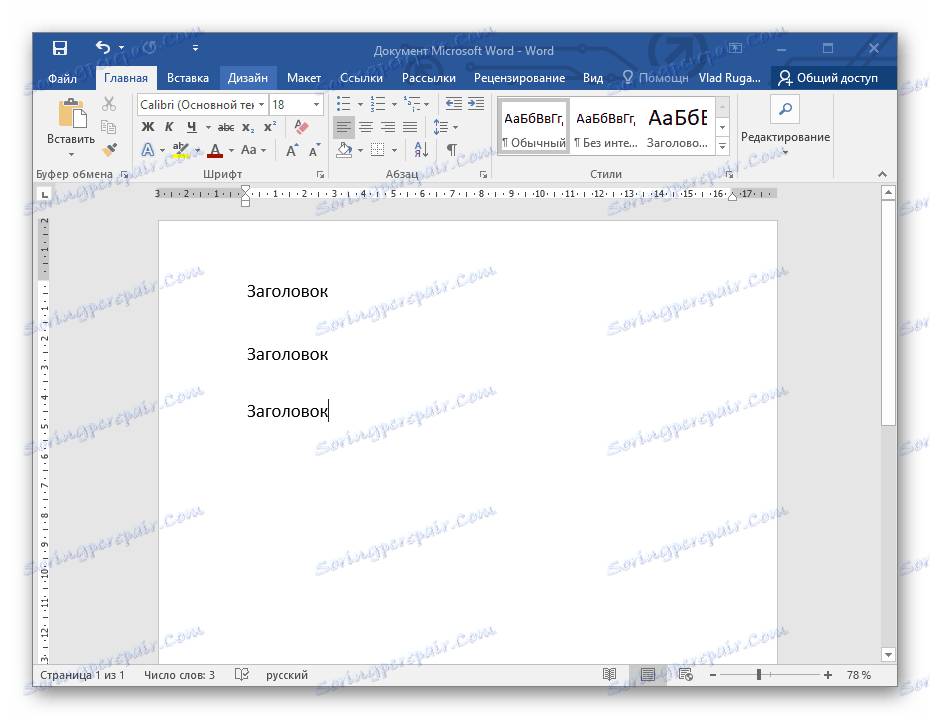
Task: Align text left
Action: coord(343,127)
